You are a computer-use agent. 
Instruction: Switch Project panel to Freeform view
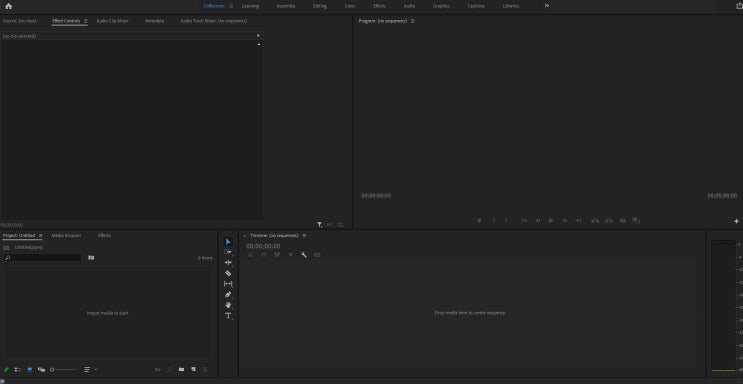click(41, 369)
